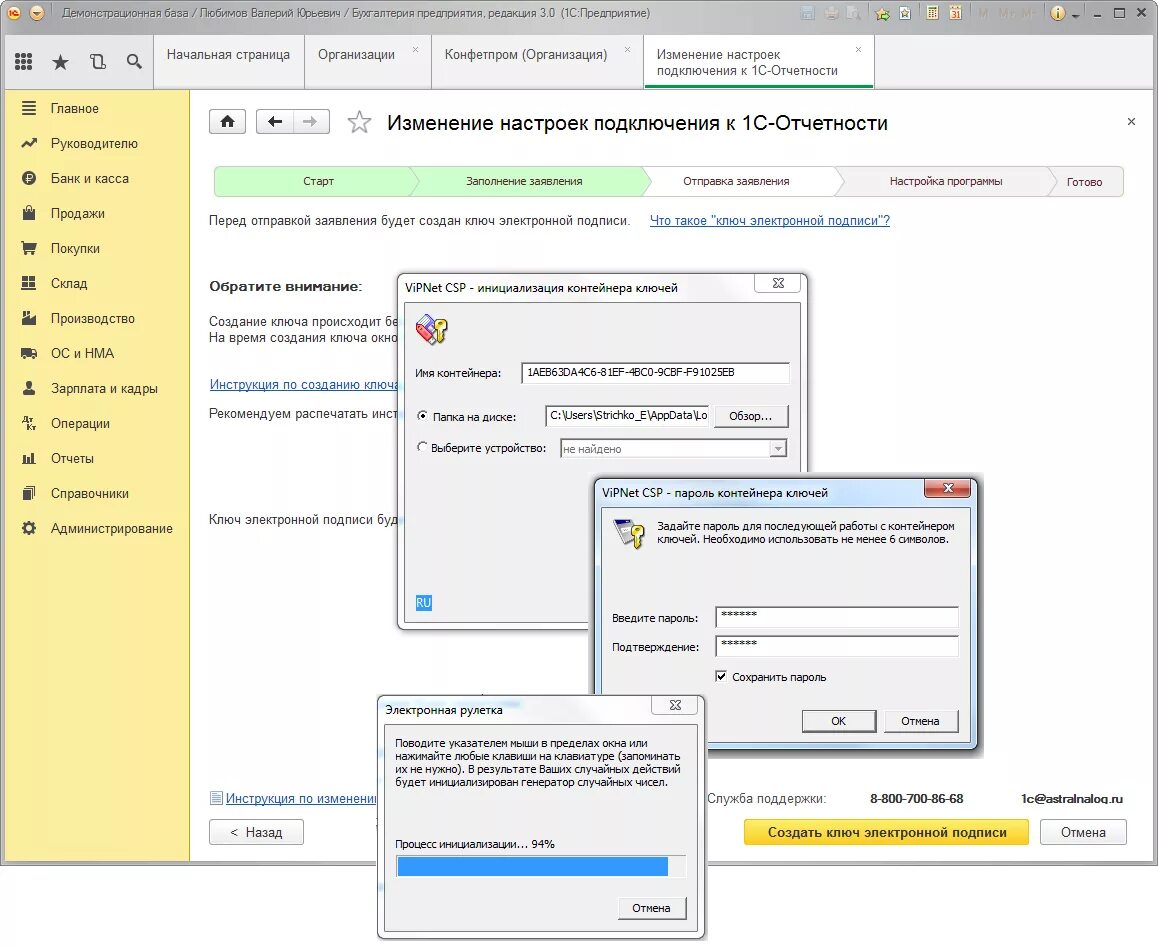Screen dimensions: 1158x949
Task: Open the sections menu grid icon
Action: coord(24,62)
